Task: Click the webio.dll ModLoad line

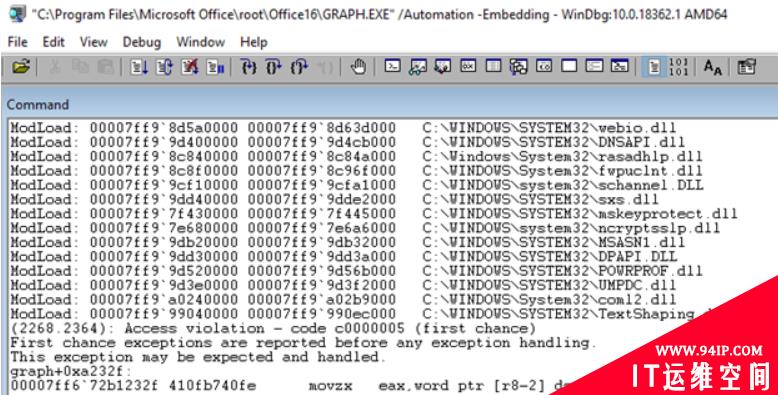Action: [343, 128]
